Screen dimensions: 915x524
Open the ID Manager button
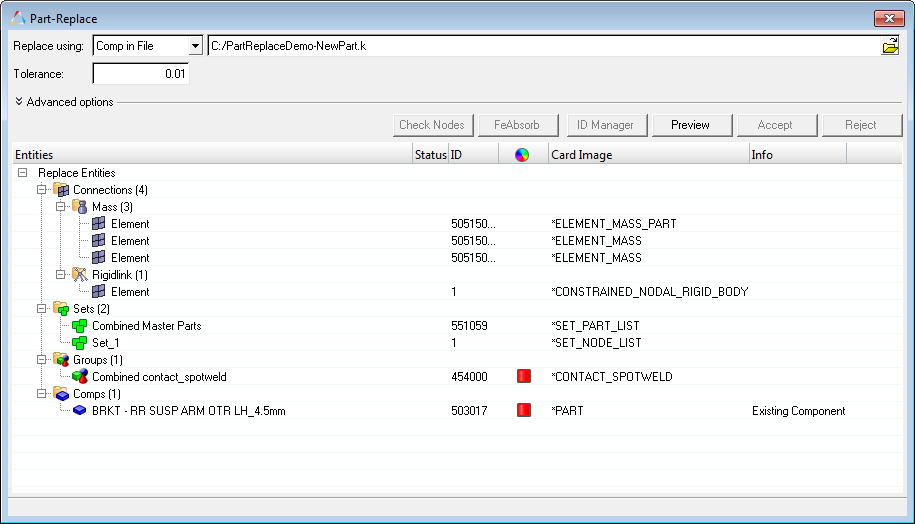[606, 125]
